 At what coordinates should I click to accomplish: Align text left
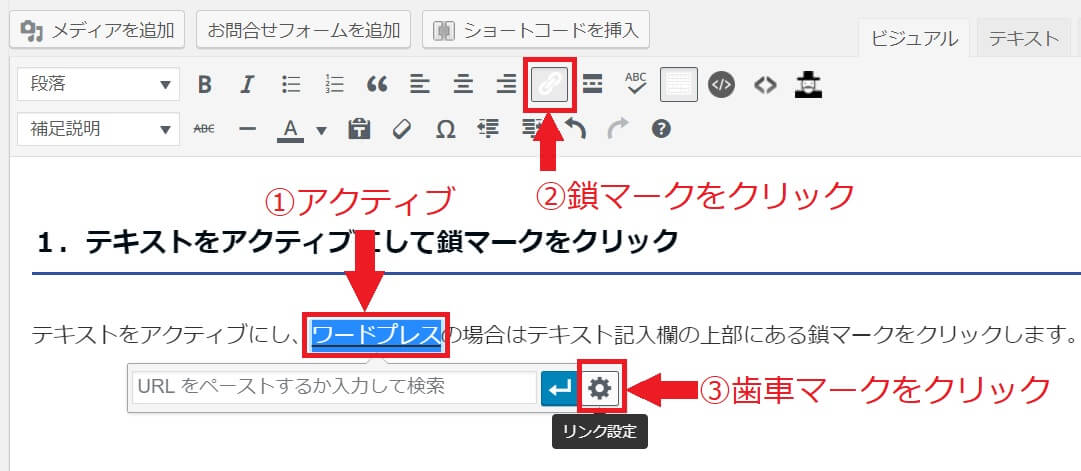pyautogui.click(x=419, y=85)
